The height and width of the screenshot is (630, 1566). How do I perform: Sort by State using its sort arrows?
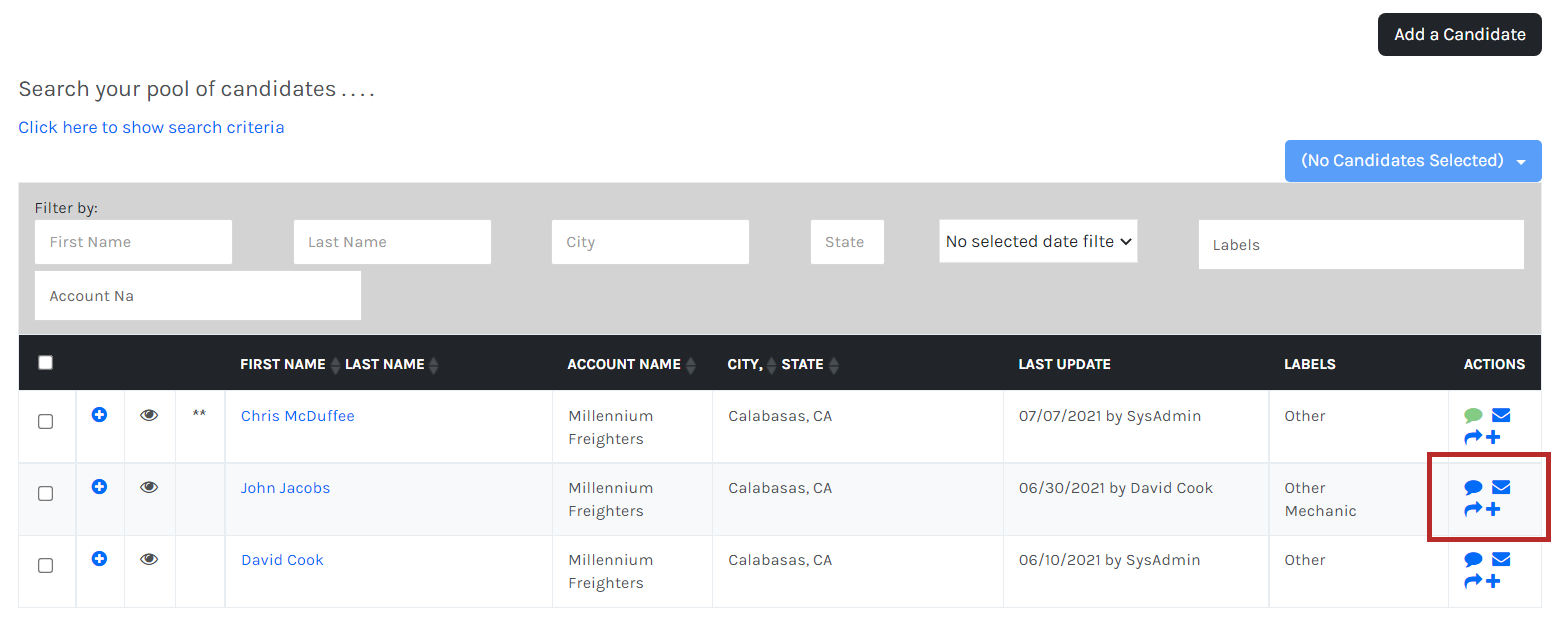pyautogui.click(x=833, y=365)
